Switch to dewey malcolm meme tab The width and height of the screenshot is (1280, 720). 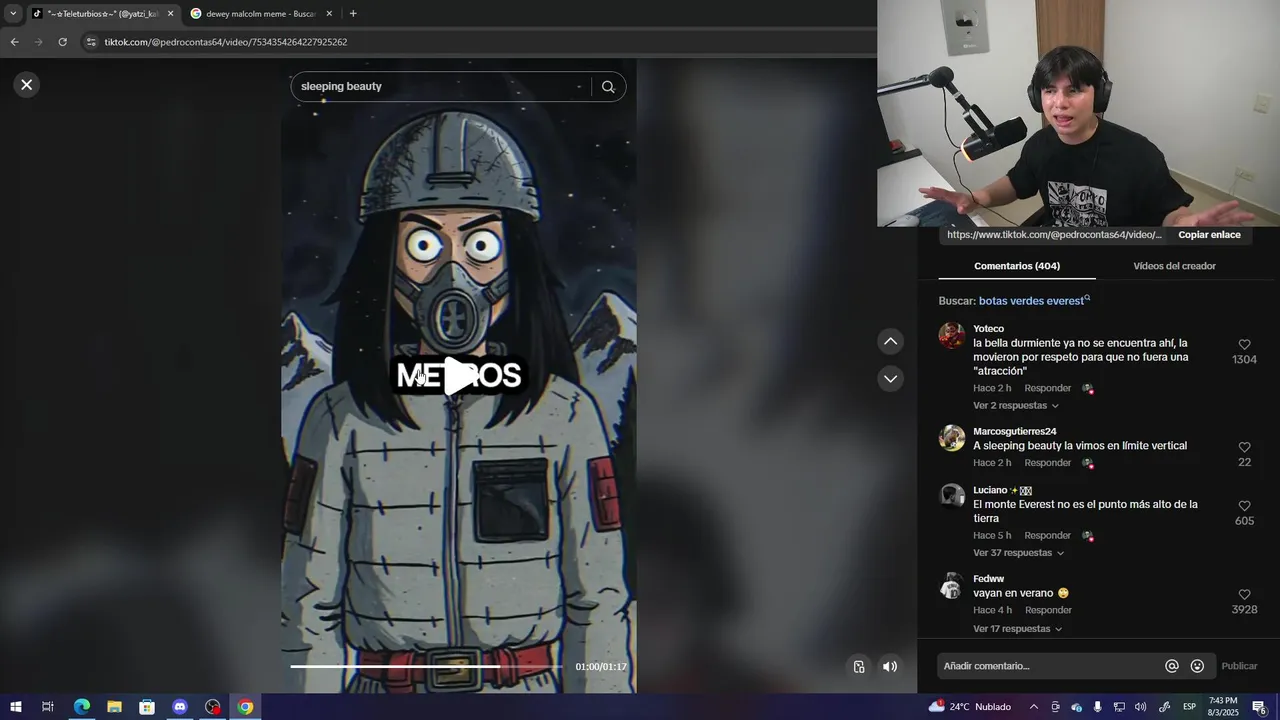(x=260, y=14)
